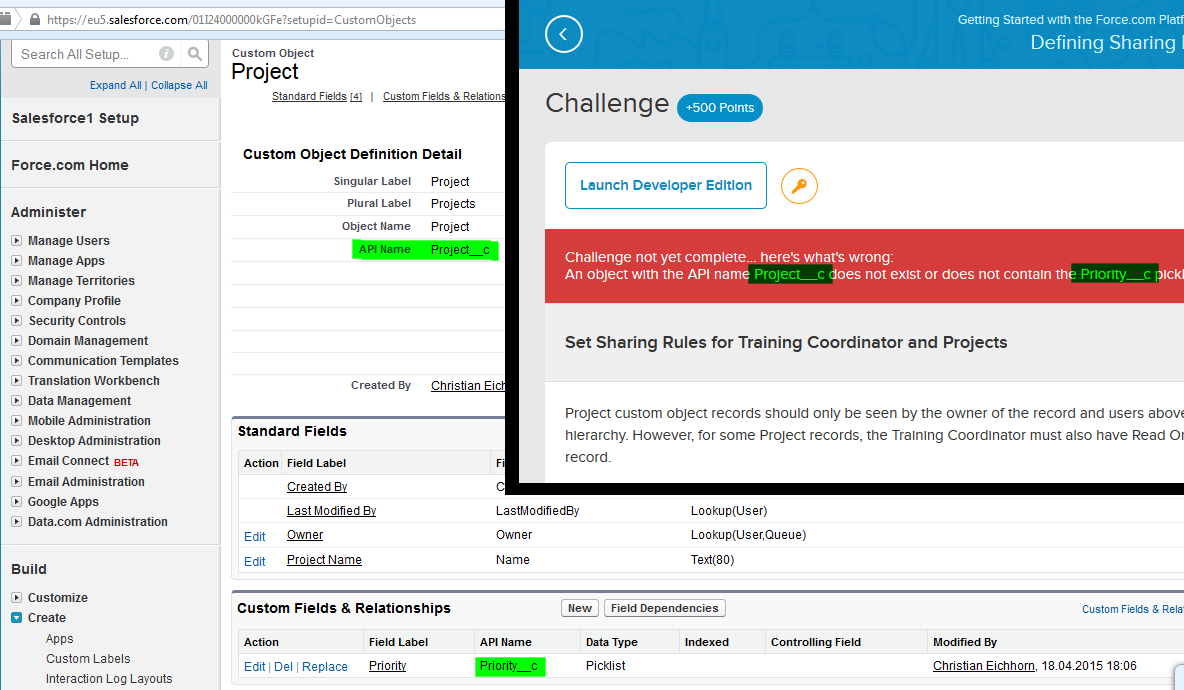The height and width of the screenshot is (690, 1184).
Task: Expand Desktop Administration arrow
Action: click(17, 441)
